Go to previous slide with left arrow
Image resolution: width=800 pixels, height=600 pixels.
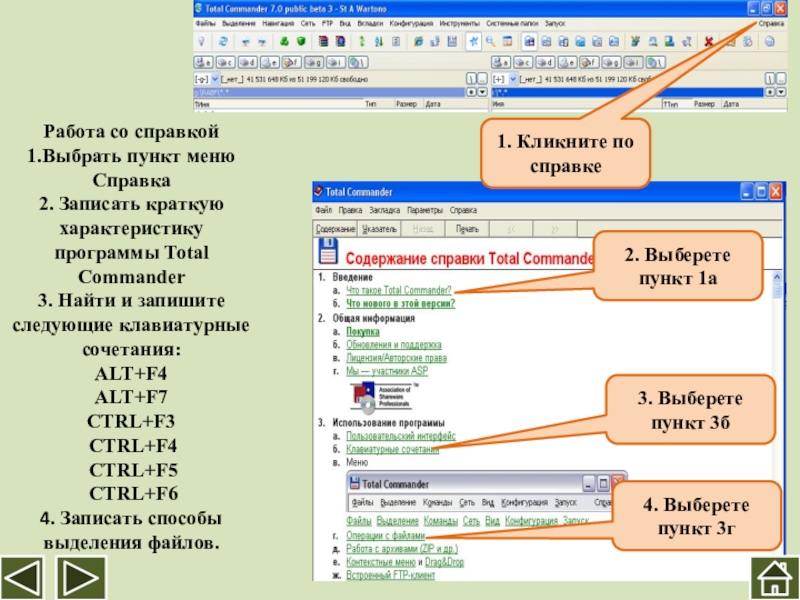[21, 578]
